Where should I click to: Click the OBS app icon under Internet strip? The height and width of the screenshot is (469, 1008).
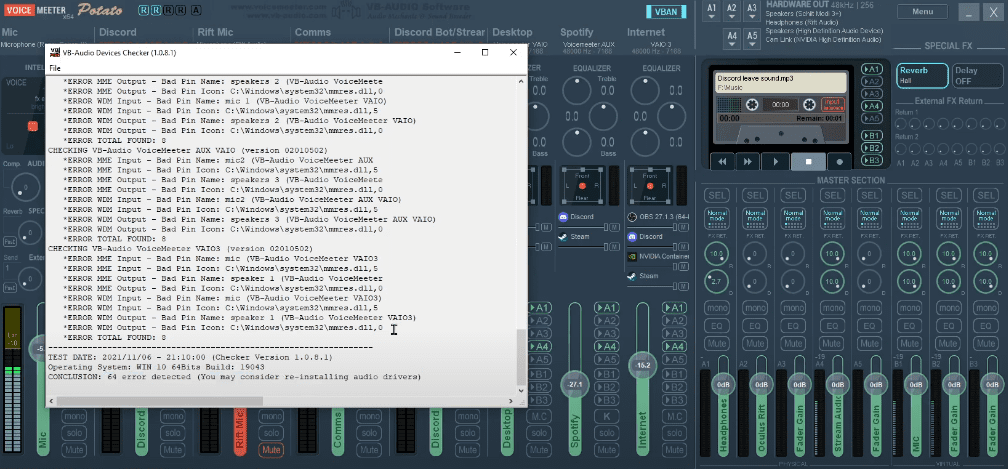coord(632,217)
